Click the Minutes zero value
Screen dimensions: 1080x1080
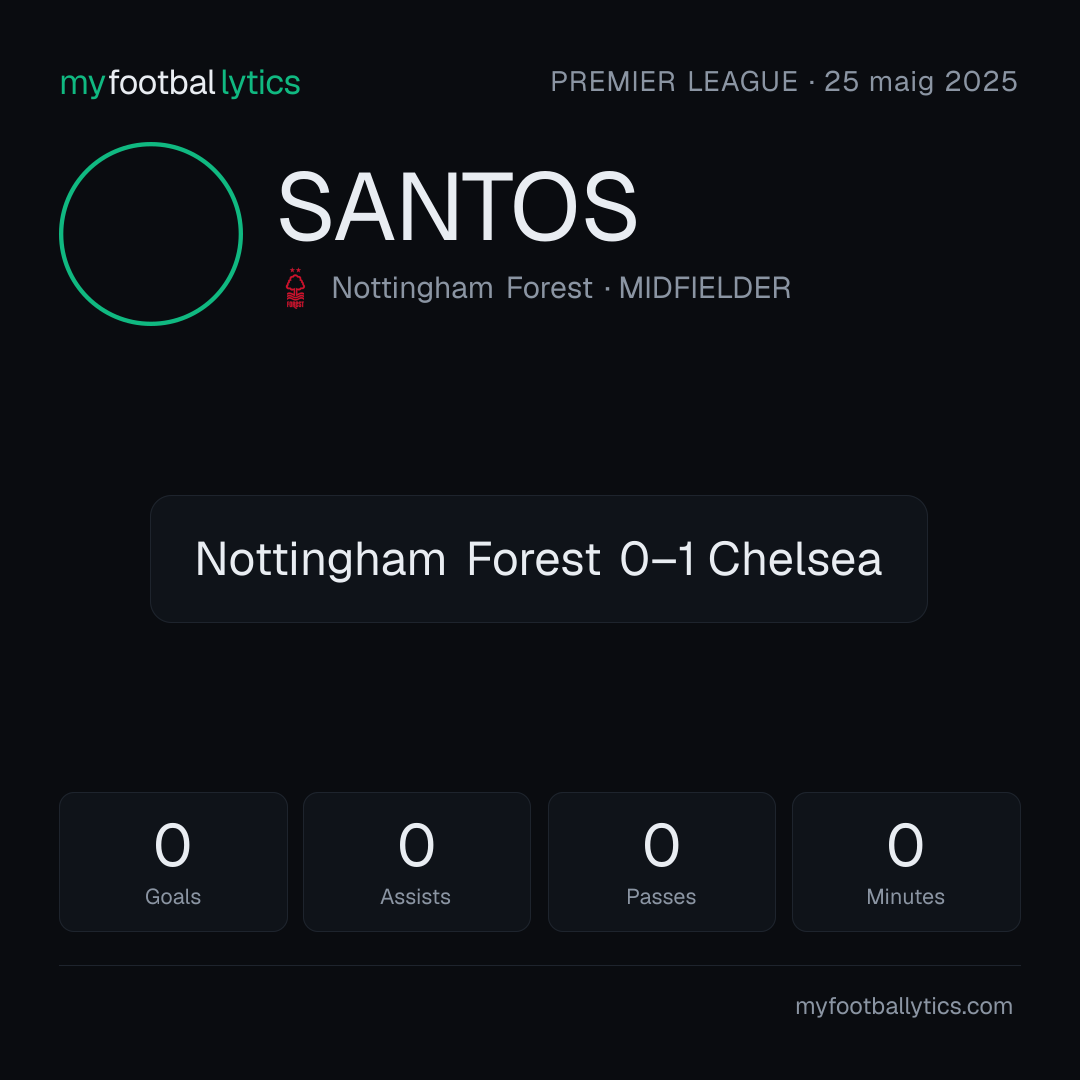(x=905, y=845)
